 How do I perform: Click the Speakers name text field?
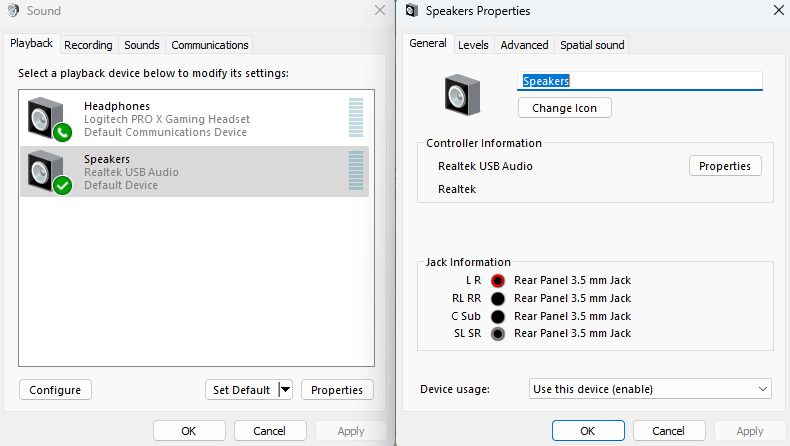click(x=640, y=81)
